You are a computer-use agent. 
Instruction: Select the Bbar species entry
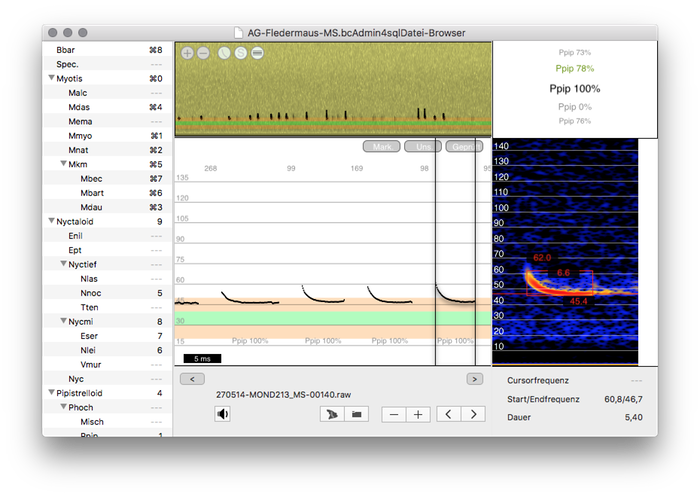67,49
